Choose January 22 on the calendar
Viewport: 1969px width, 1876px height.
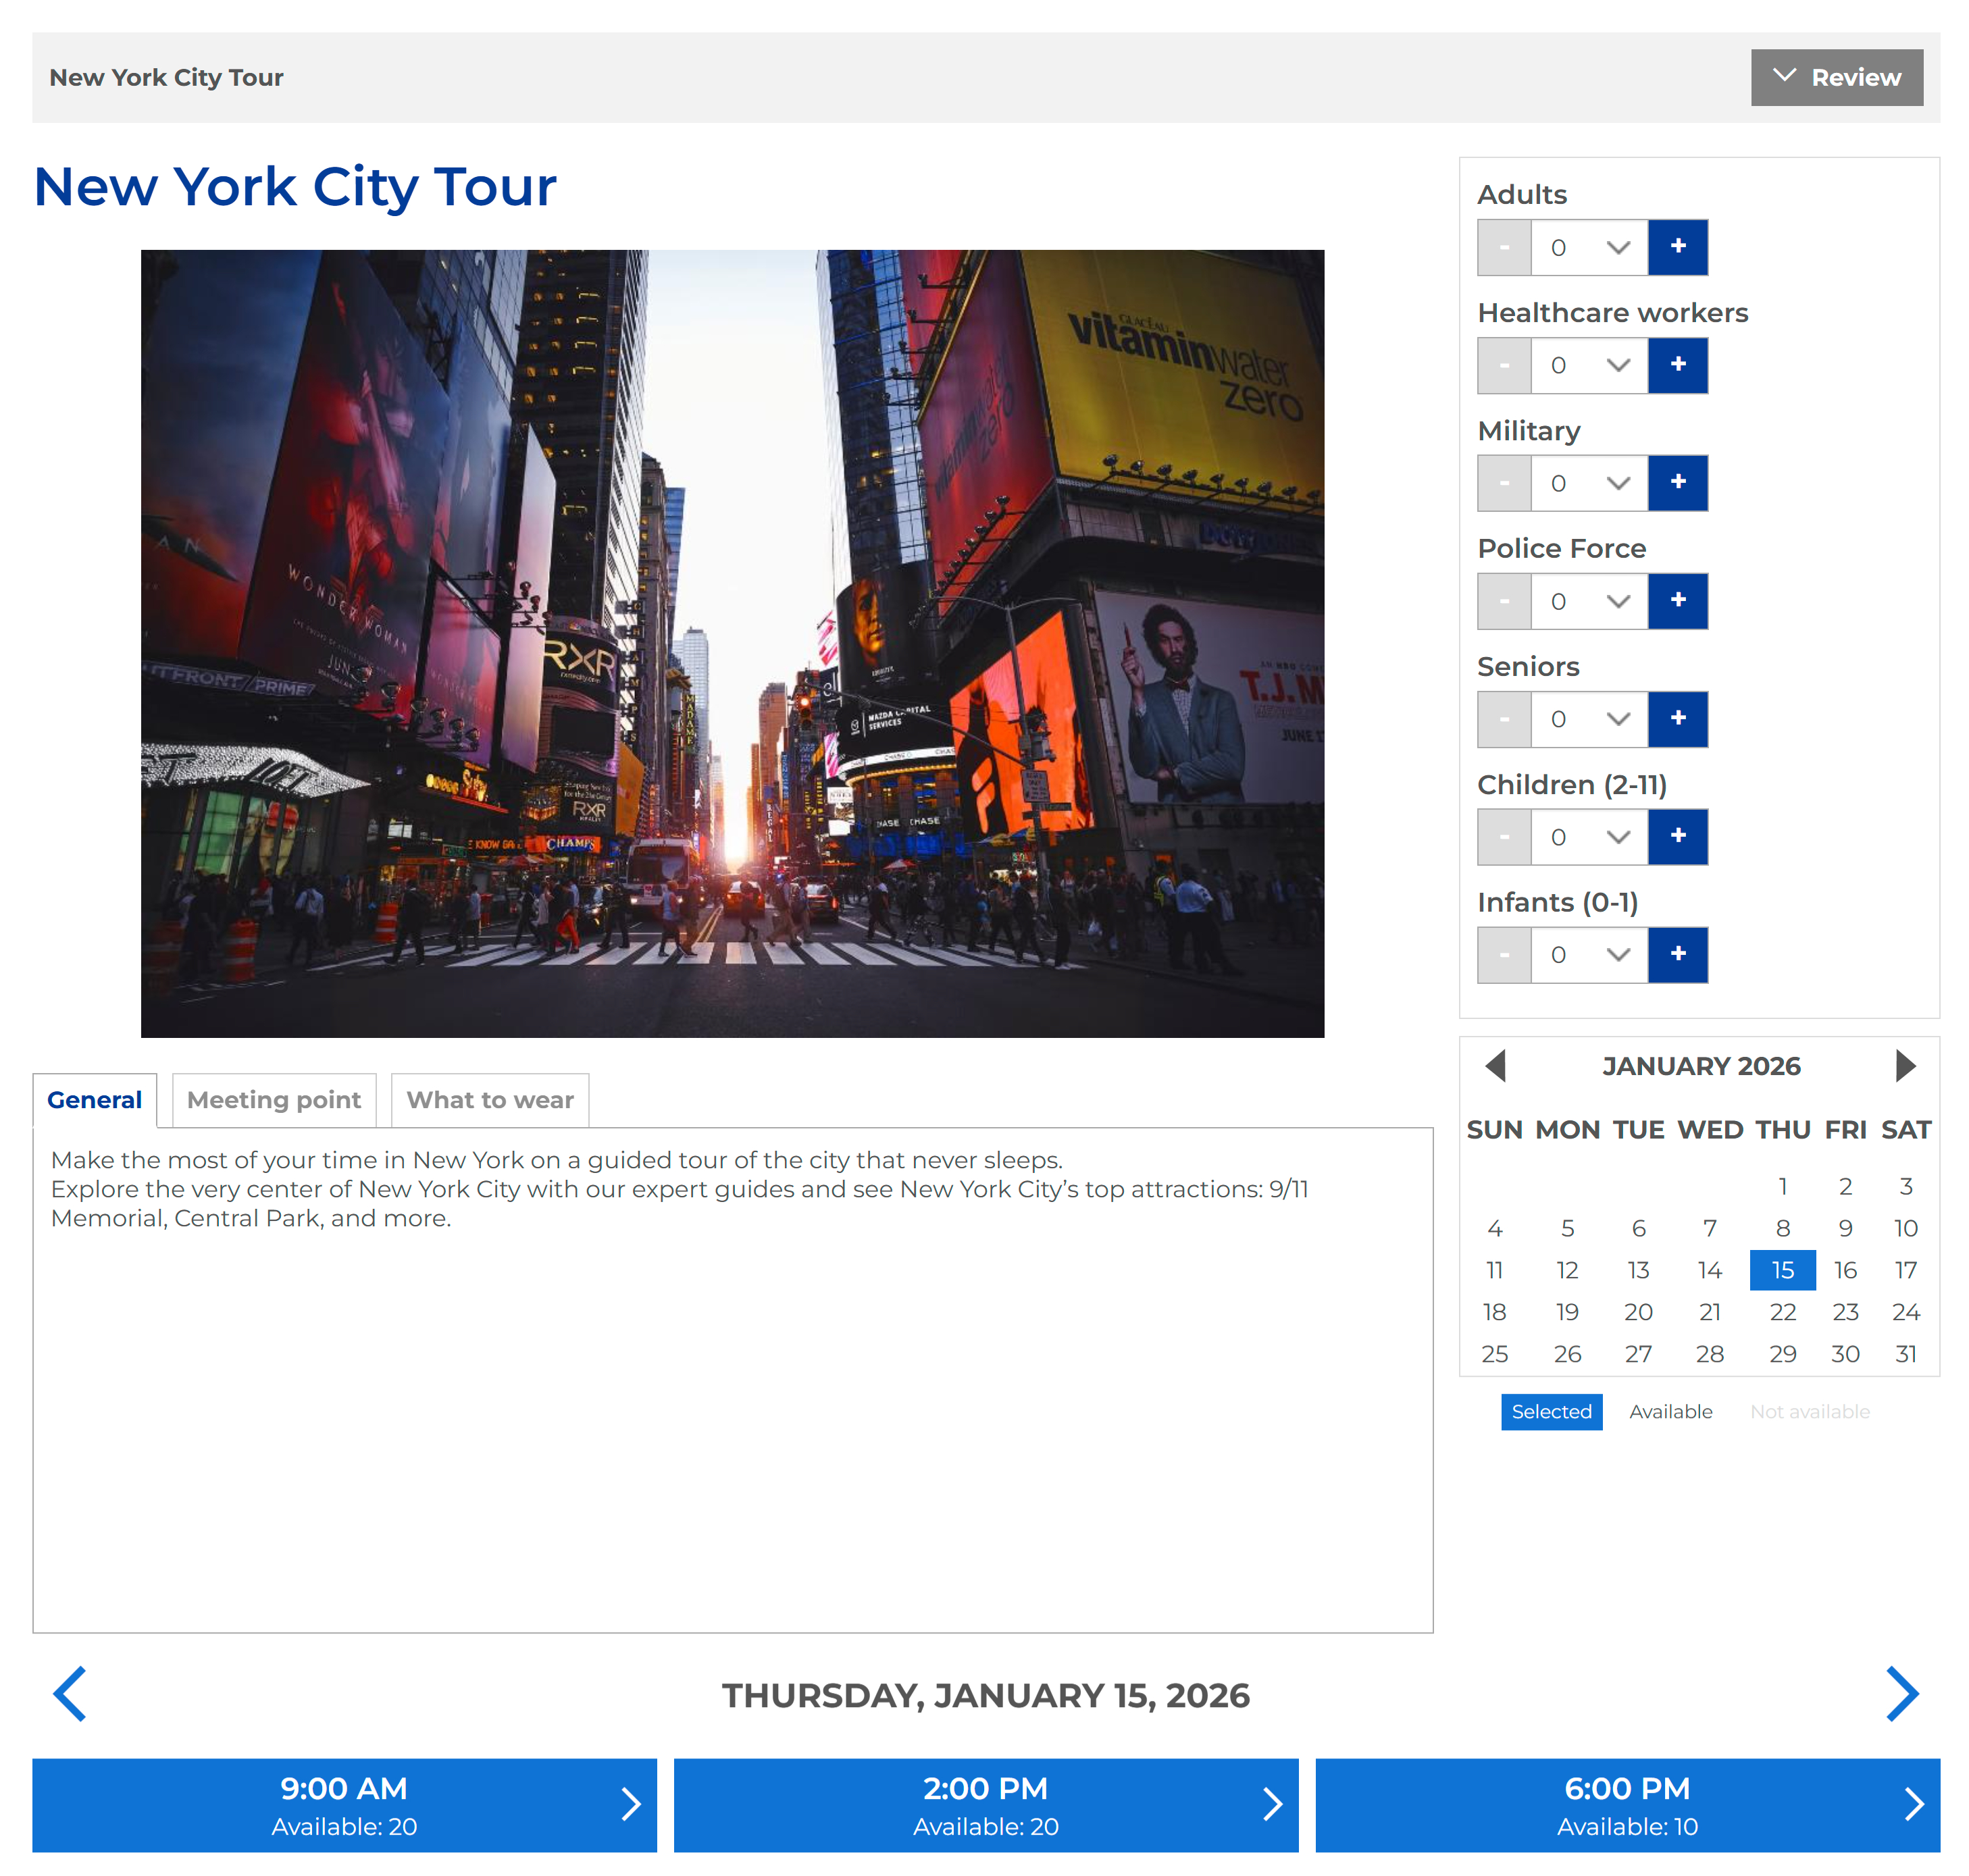[x=1782, y=1312]
